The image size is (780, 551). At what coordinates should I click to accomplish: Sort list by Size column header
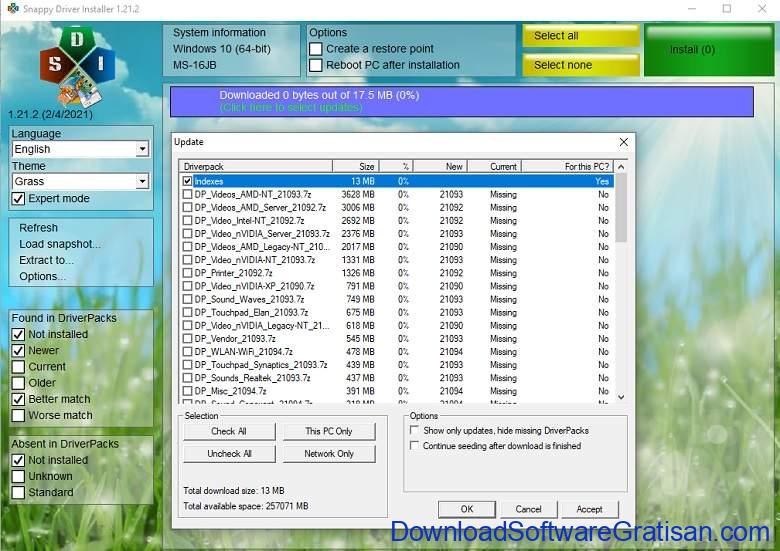point(356,167)
